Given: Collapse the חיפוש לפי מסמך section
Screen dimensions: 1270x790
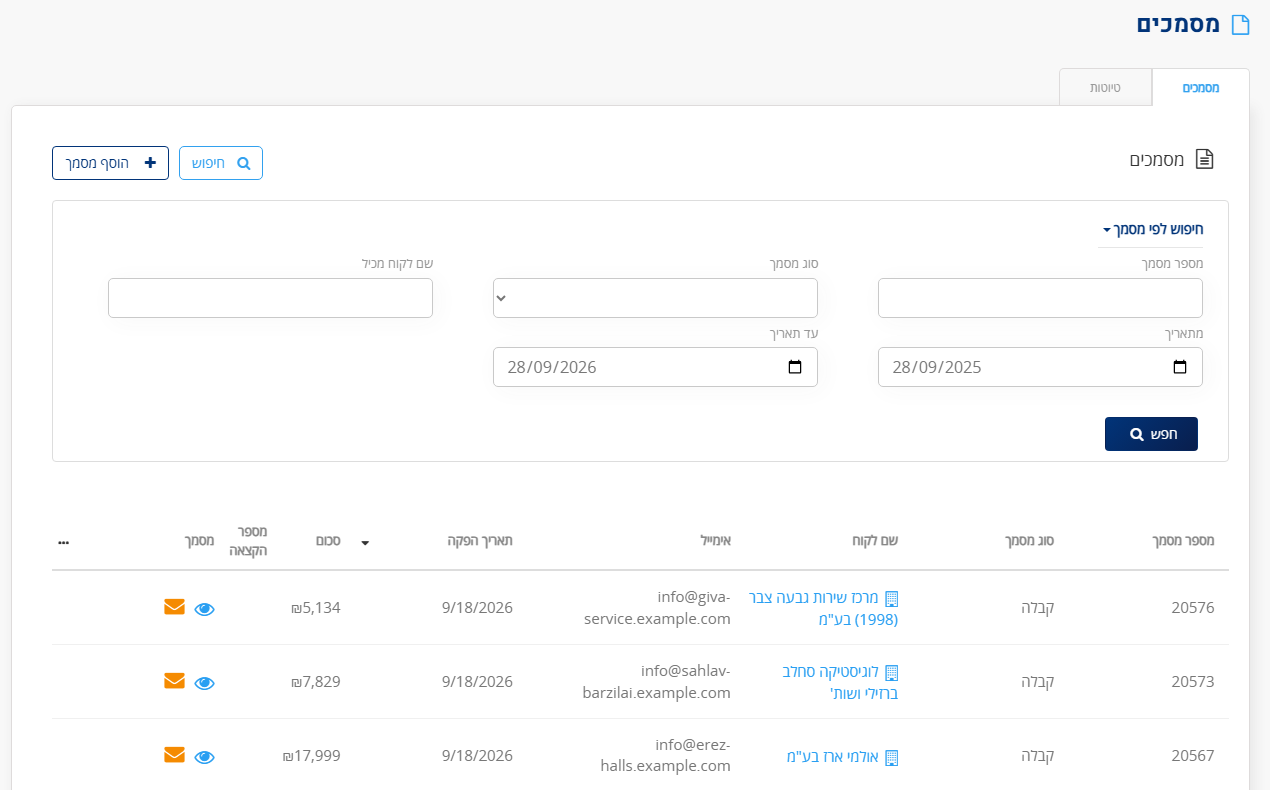Looking at the screenshot, I should pos(1151,229).
